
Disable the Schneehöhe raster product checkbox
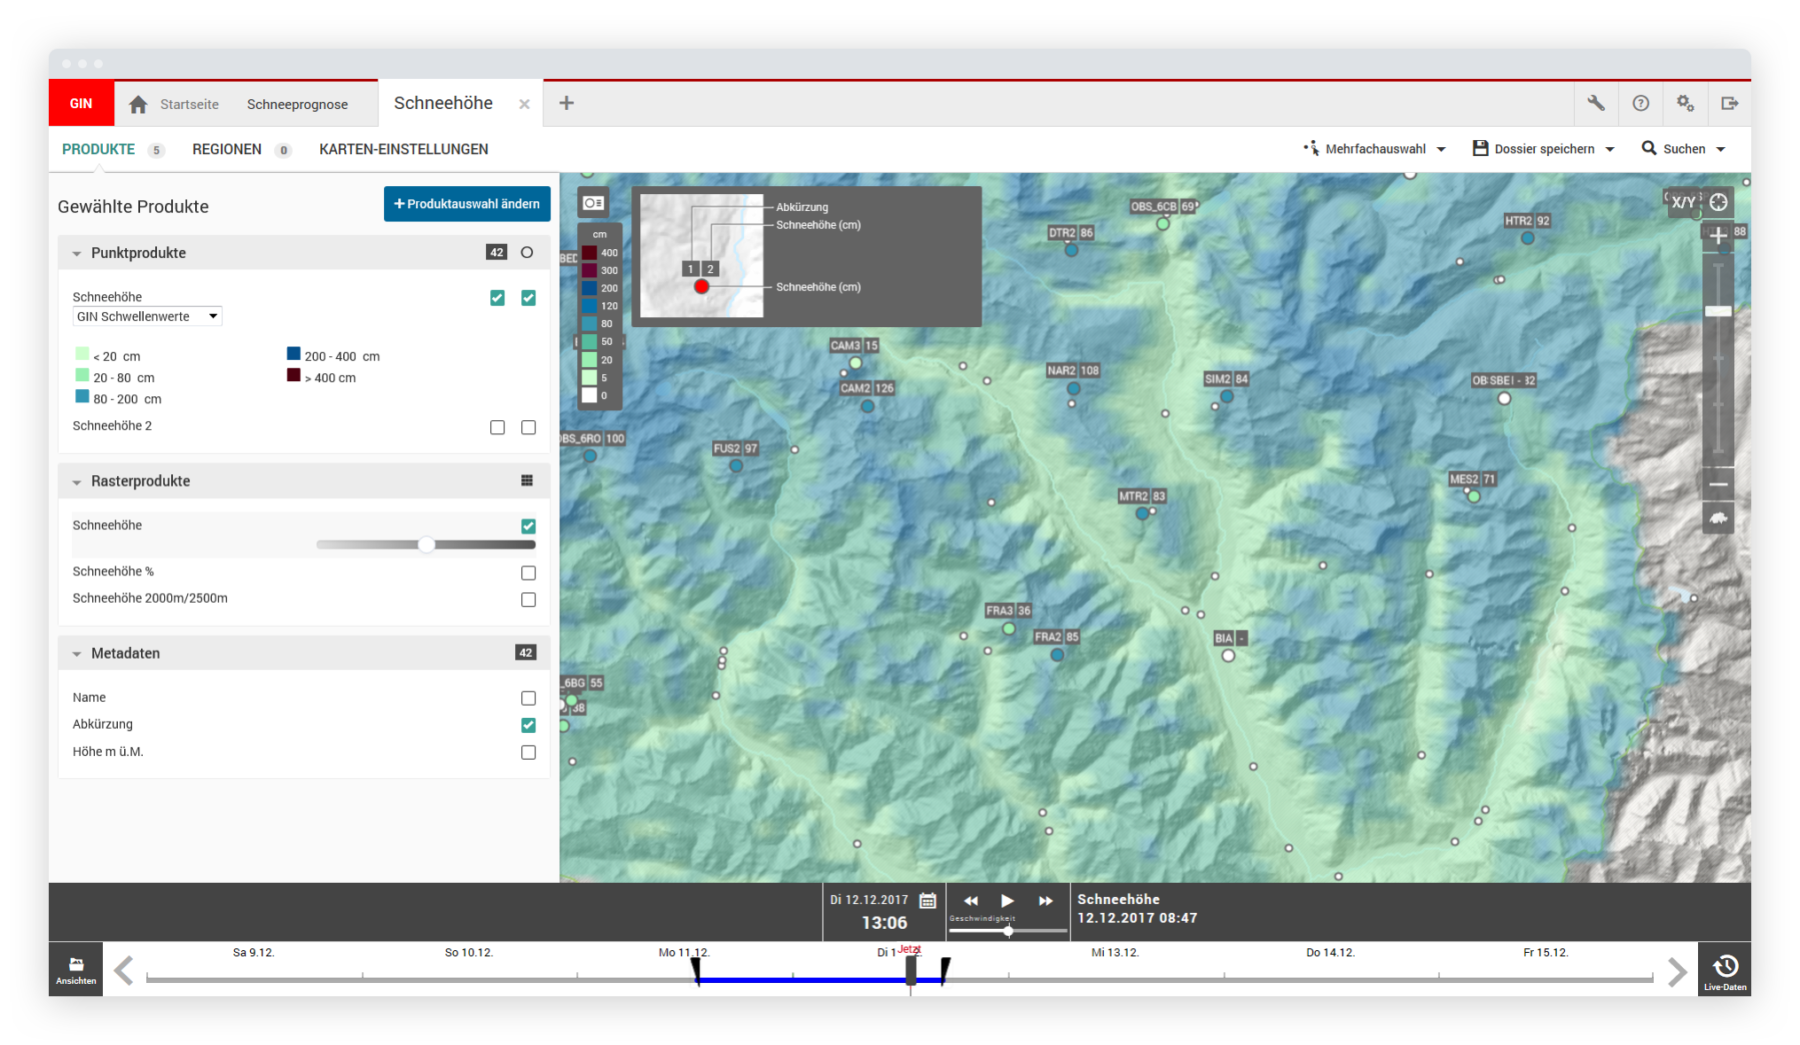point(528,526)
